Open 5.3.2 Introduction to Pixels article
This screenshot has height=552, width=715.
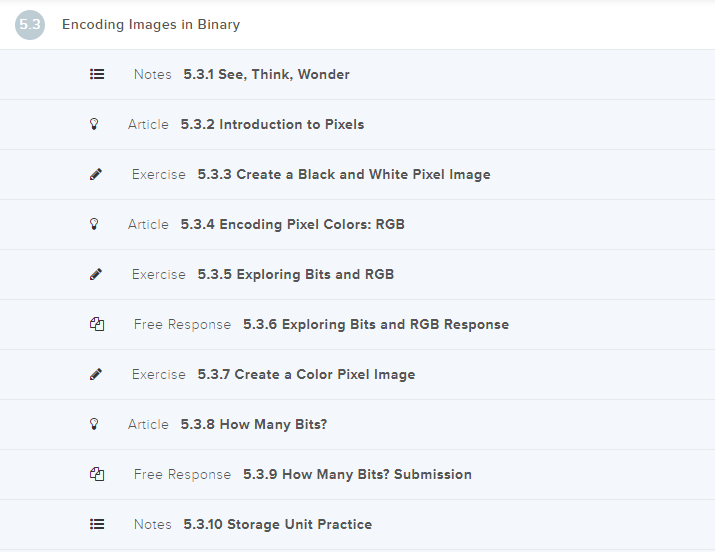pos(272,124)
